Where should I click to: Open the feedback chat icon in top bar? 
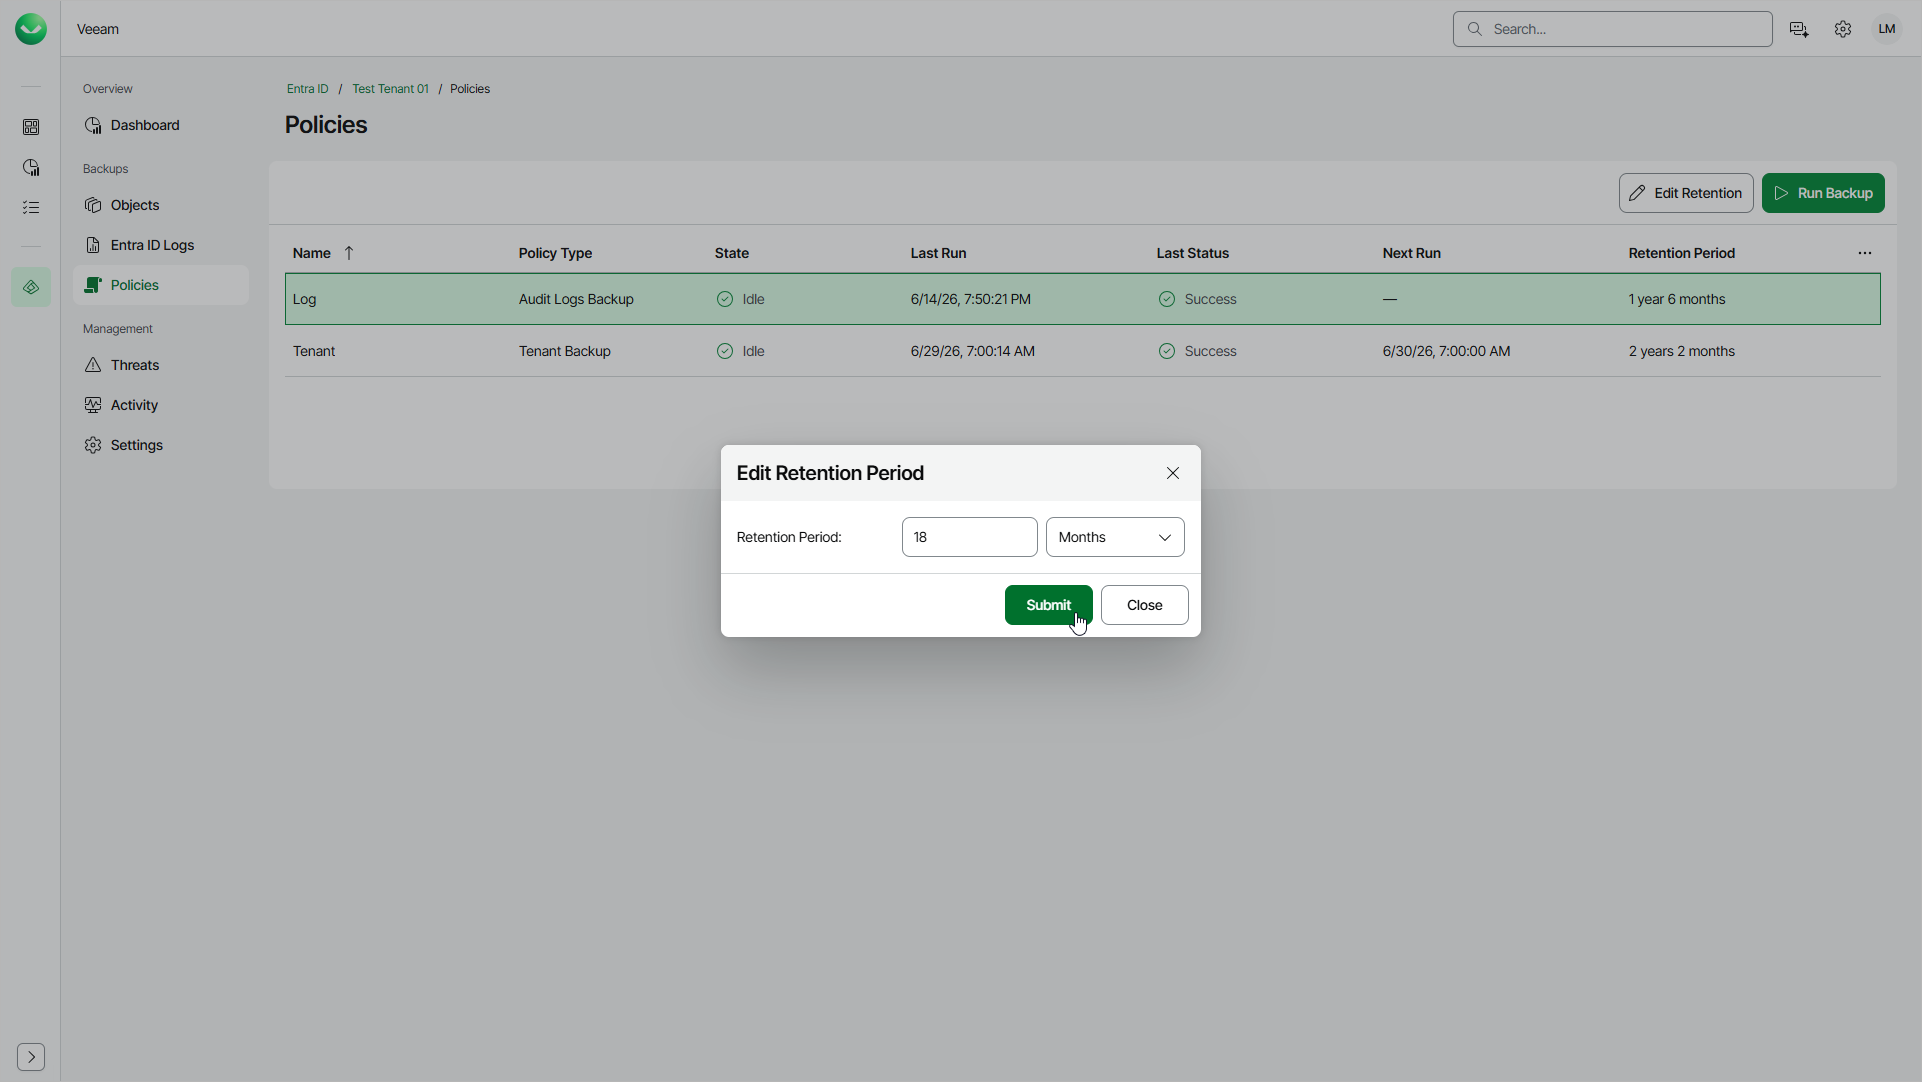(x=1799, y=29)
